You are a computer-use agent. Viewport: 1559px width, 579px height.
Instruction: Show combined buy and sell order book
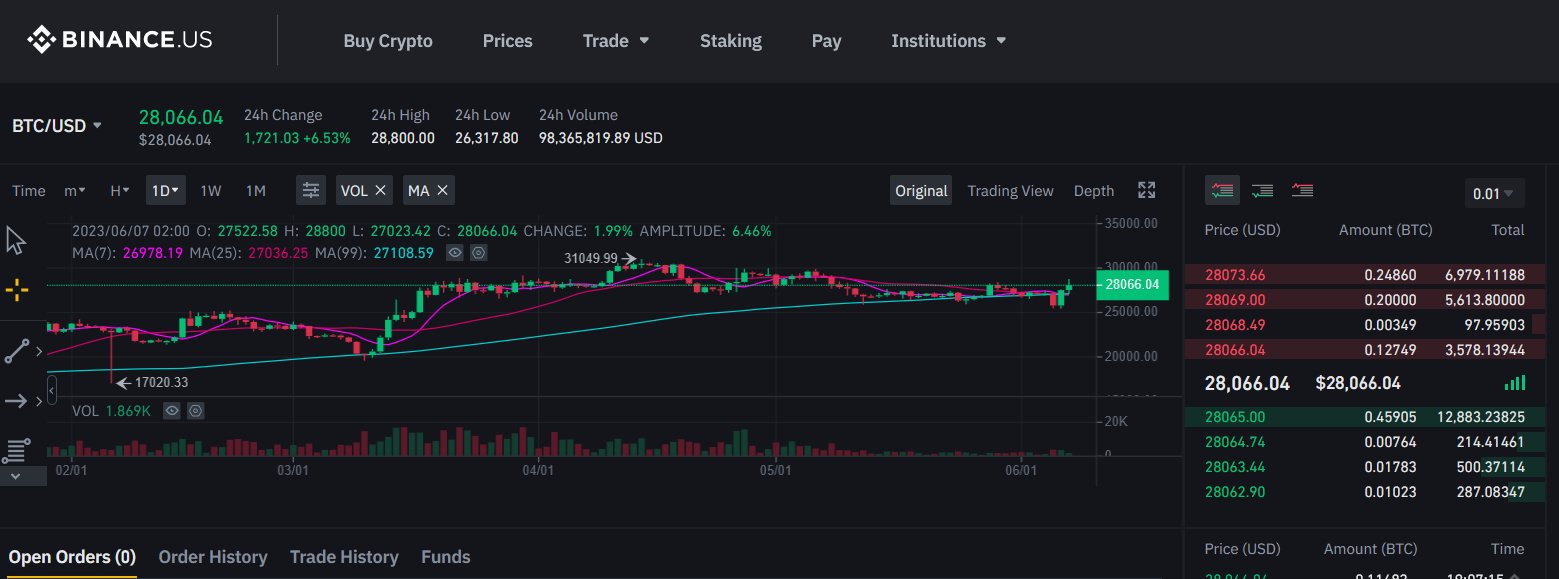coord(1222,190)
